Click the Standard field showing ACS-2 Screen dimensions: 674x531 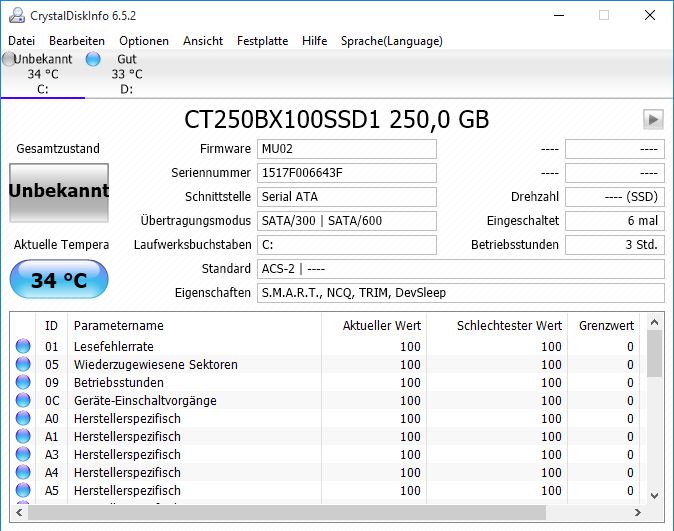(x=461, y=269)
